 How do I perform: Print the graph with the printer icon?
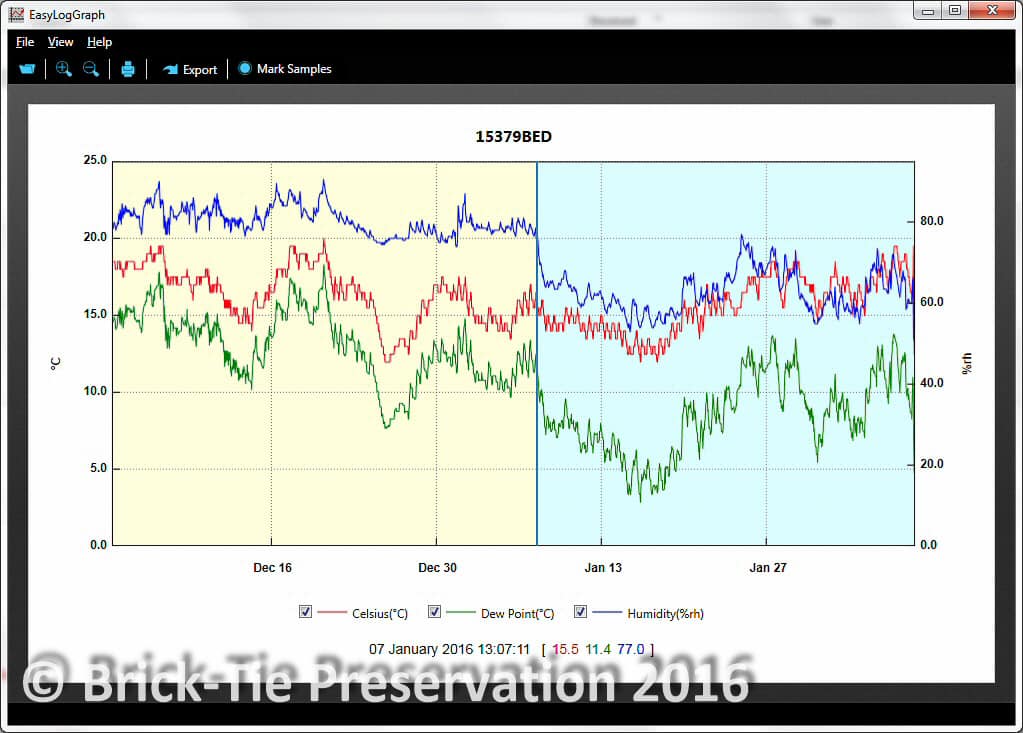tap(128, 69)
